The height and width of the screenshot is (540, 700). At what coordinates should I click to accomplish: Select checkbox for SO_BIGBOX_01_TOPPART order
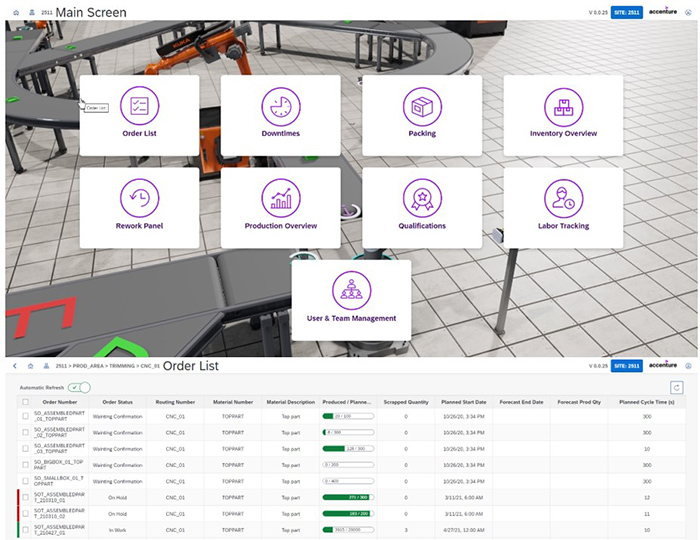25,465
